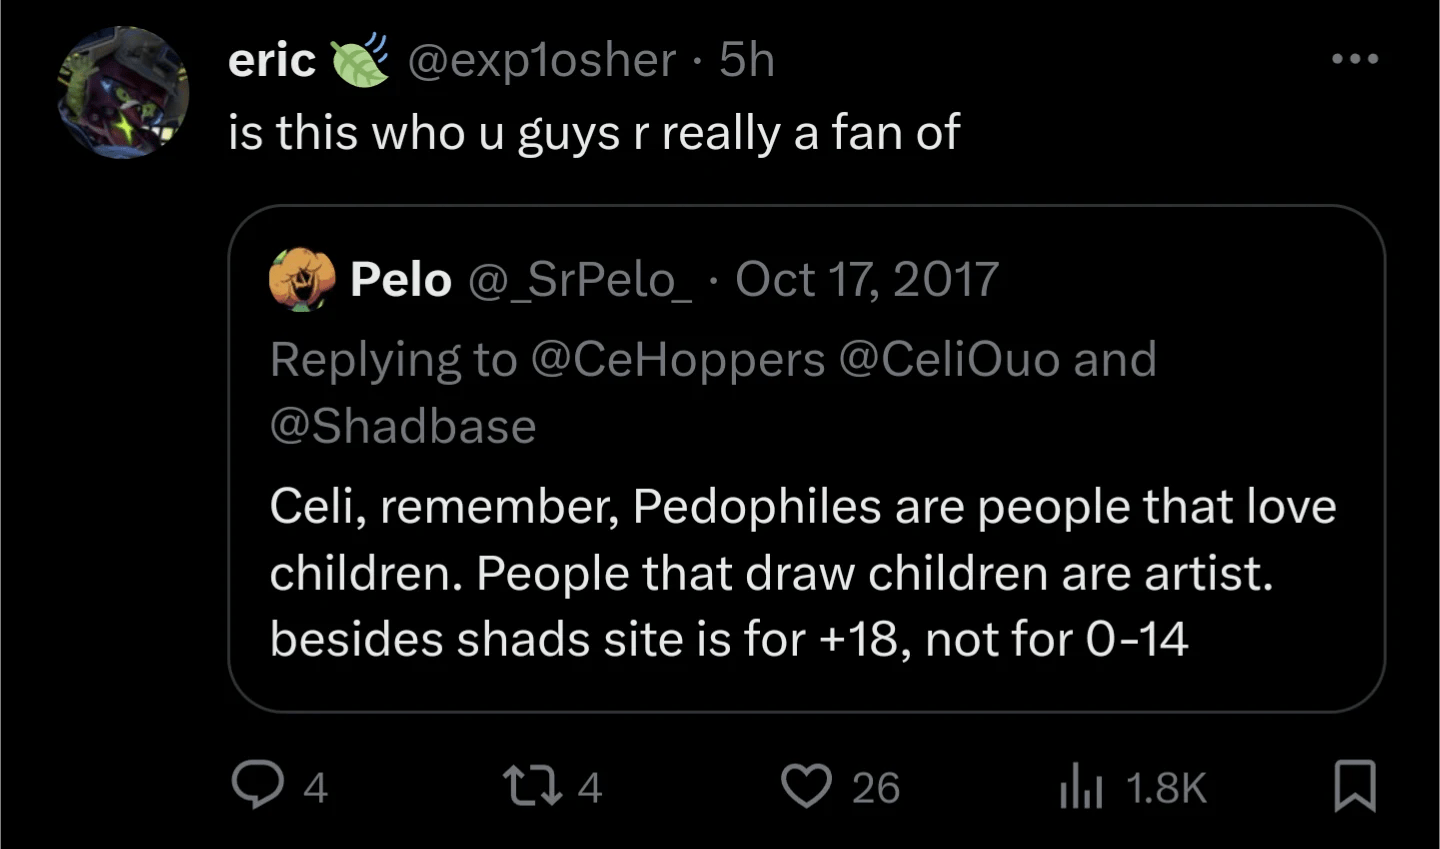Click the main tweet text by eric

[594, 132]
